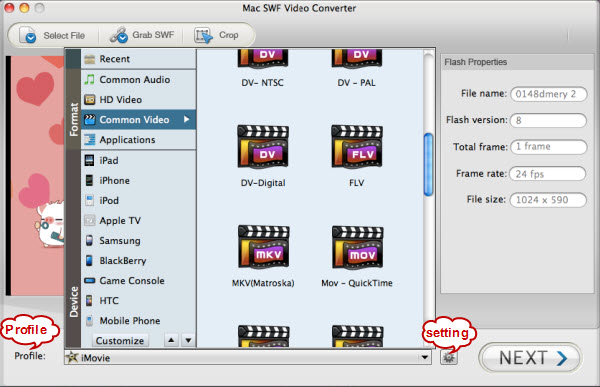Click the up arrow beside Customize

[x=171, y=340]
